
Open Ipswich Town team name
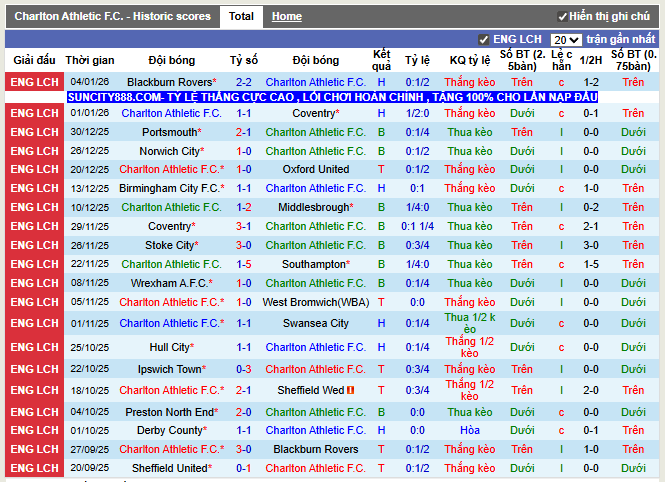tap(172, 369)
